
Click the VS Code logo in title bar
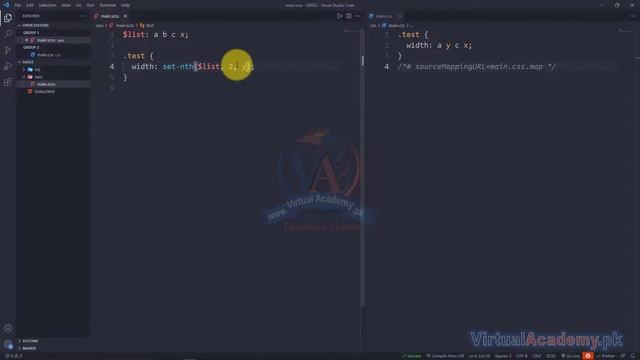[x=6, y=5]
